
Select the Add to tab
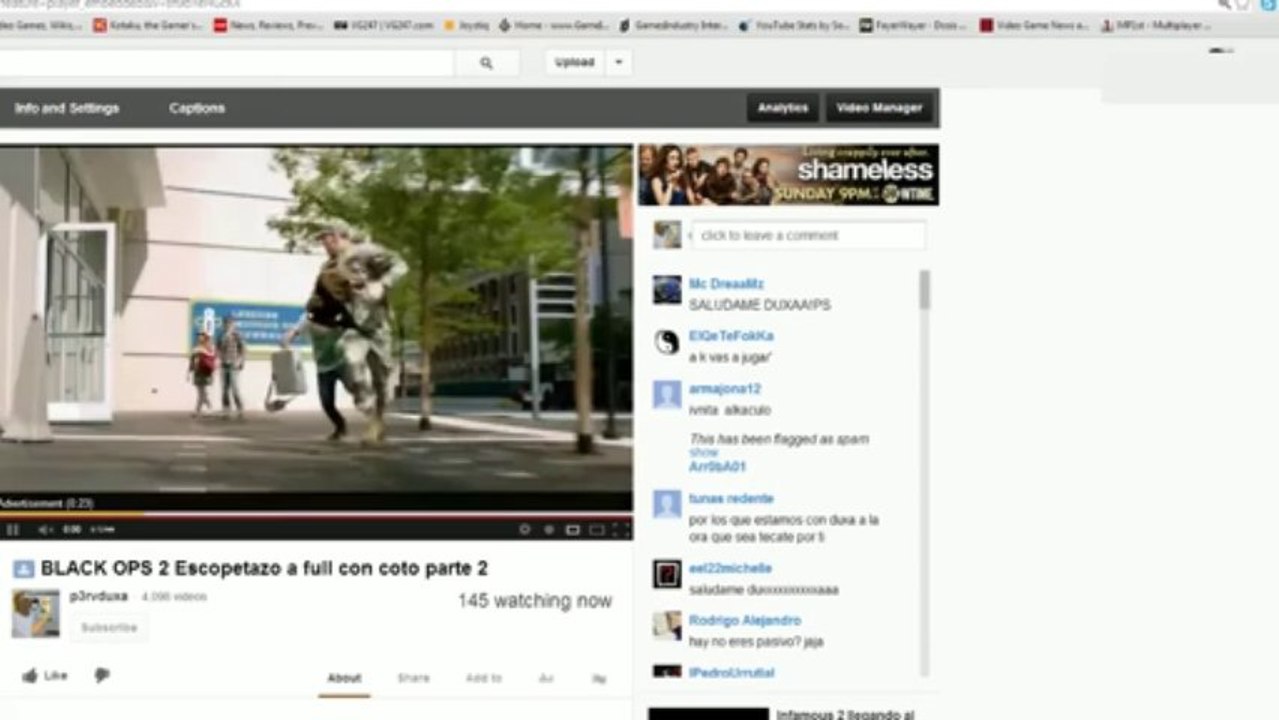[484, 678]
